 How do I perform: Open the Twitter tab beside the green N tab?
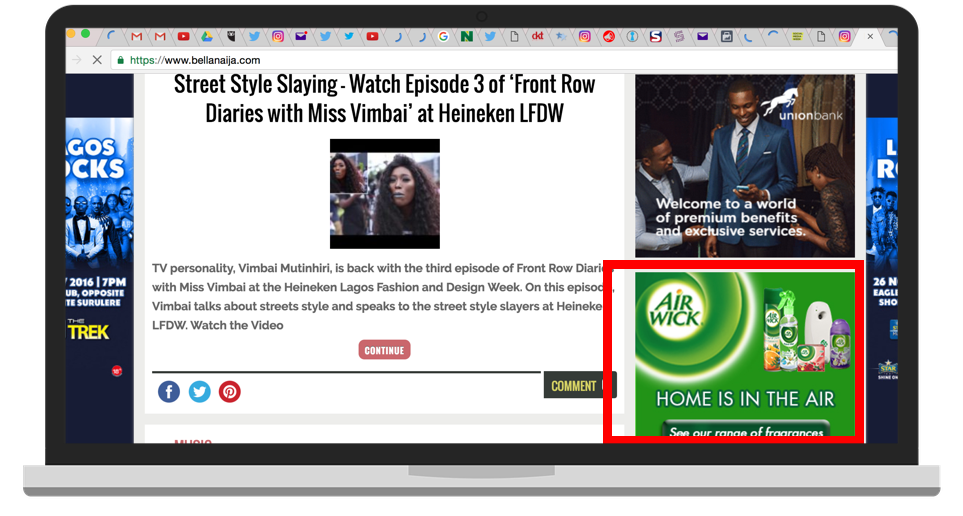point(490,36)
